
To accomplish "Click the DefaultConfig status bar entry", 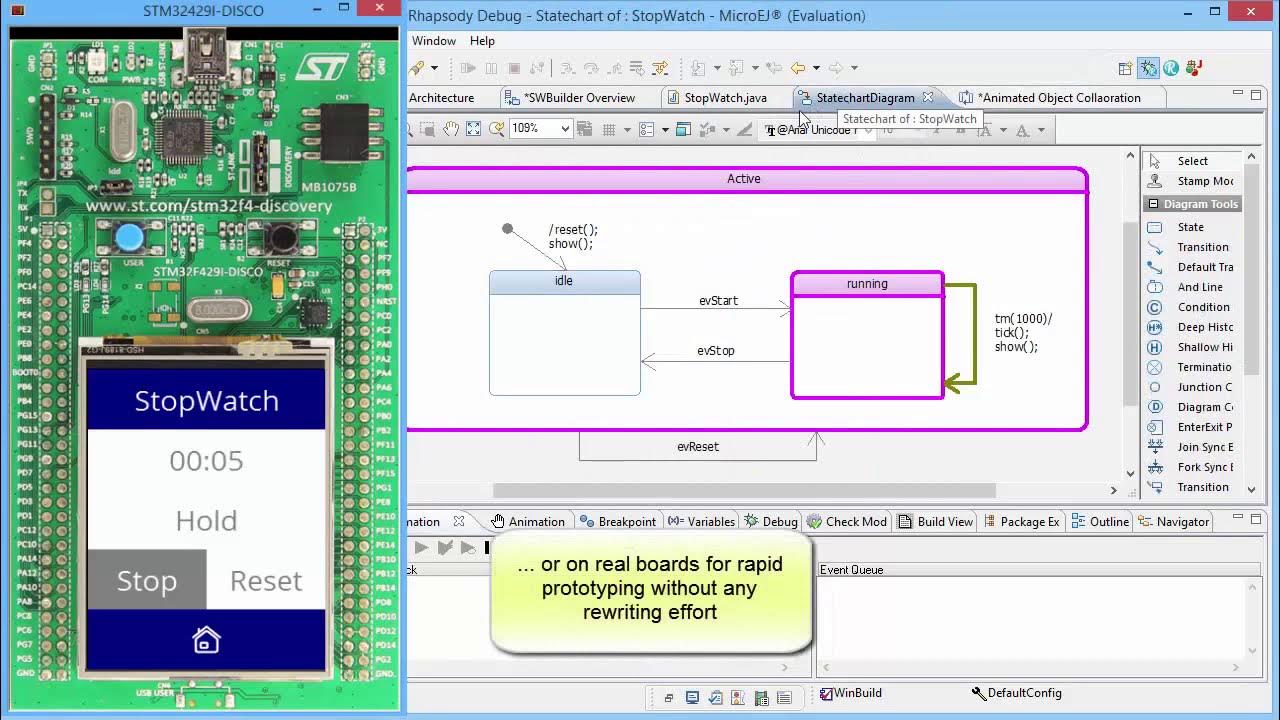I will [x=1016, y=693].
